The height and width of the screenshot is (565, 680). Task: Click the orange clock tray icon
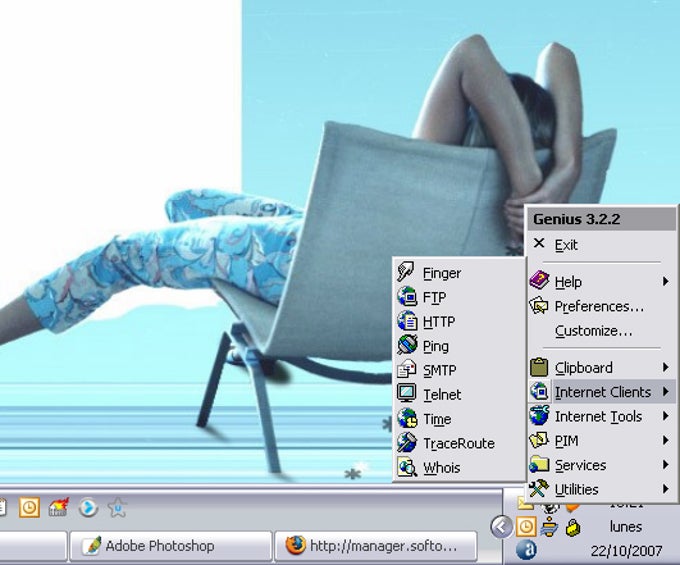(526, 527)
